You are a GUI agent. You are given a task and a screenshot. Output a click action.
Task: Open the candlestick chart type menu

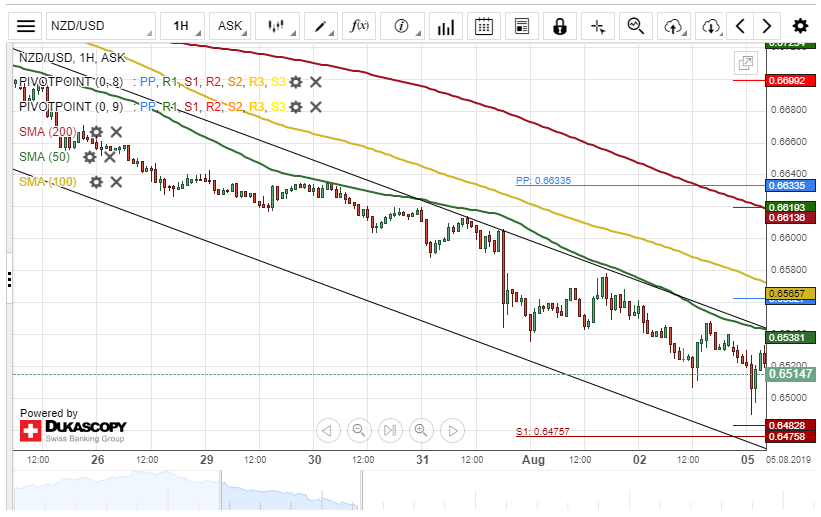pos(276,26)
